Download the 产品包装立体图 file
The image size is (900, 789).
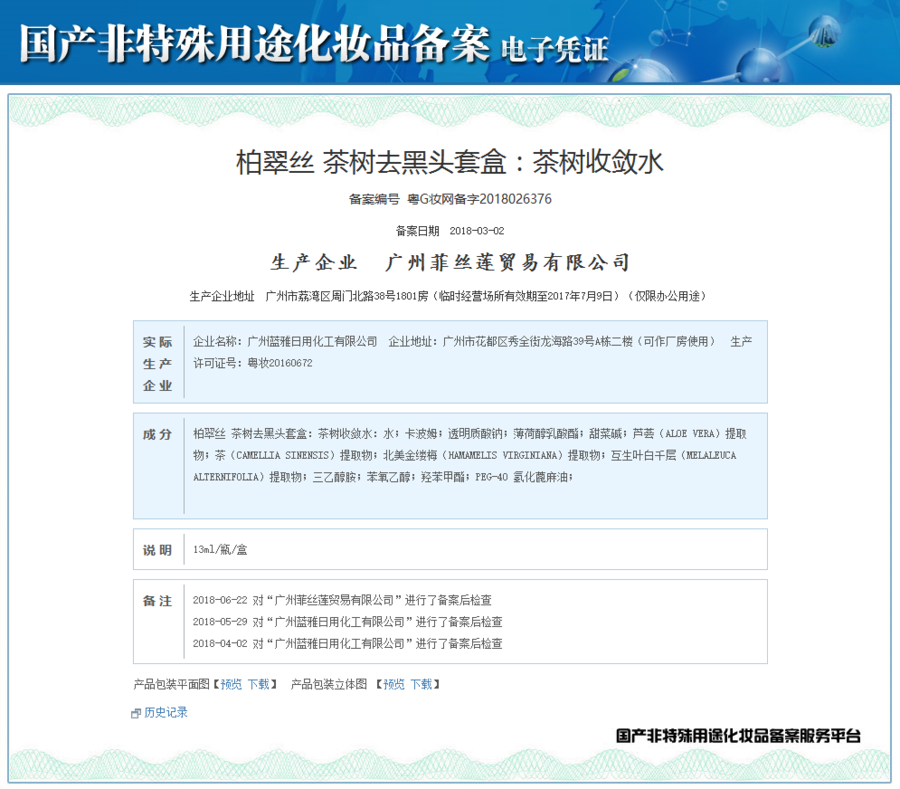pos(421,684)
